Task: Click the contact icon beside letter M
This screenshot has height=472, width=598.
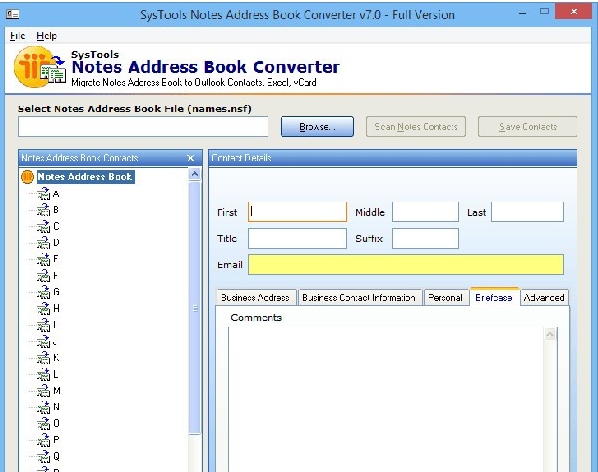Action: click(44, 390)
